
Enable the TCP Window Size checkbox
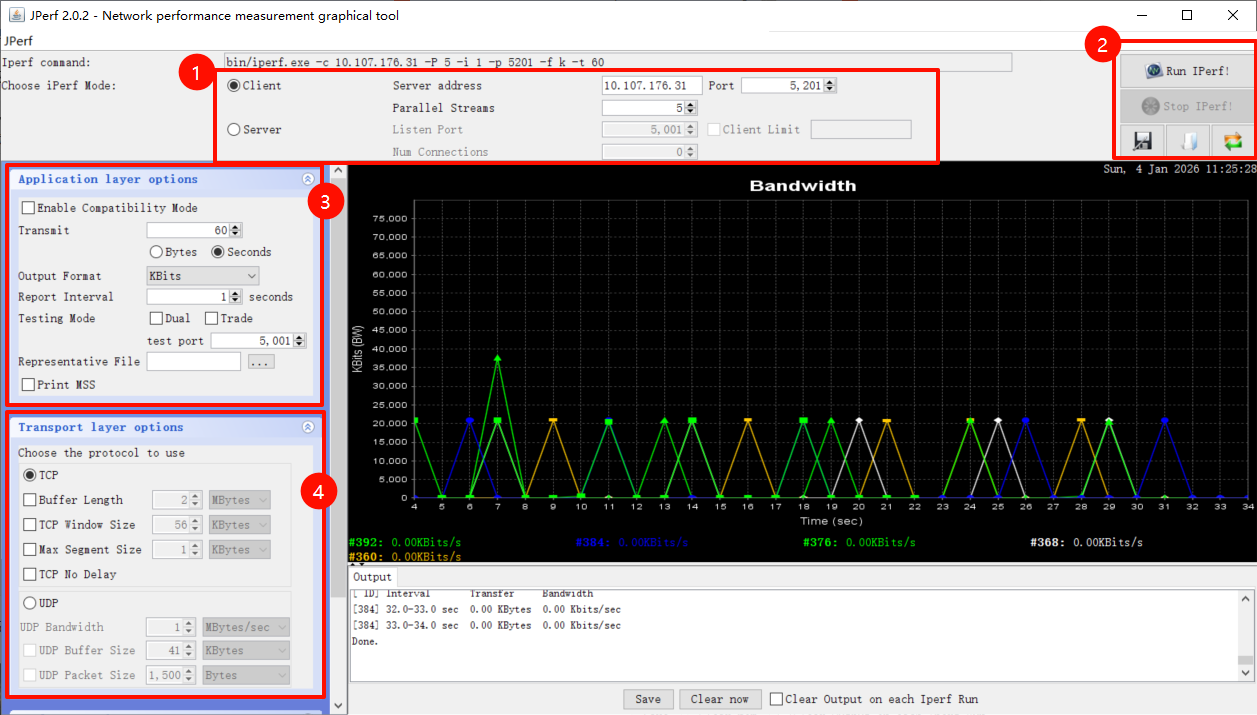click(x=30, y=525)
